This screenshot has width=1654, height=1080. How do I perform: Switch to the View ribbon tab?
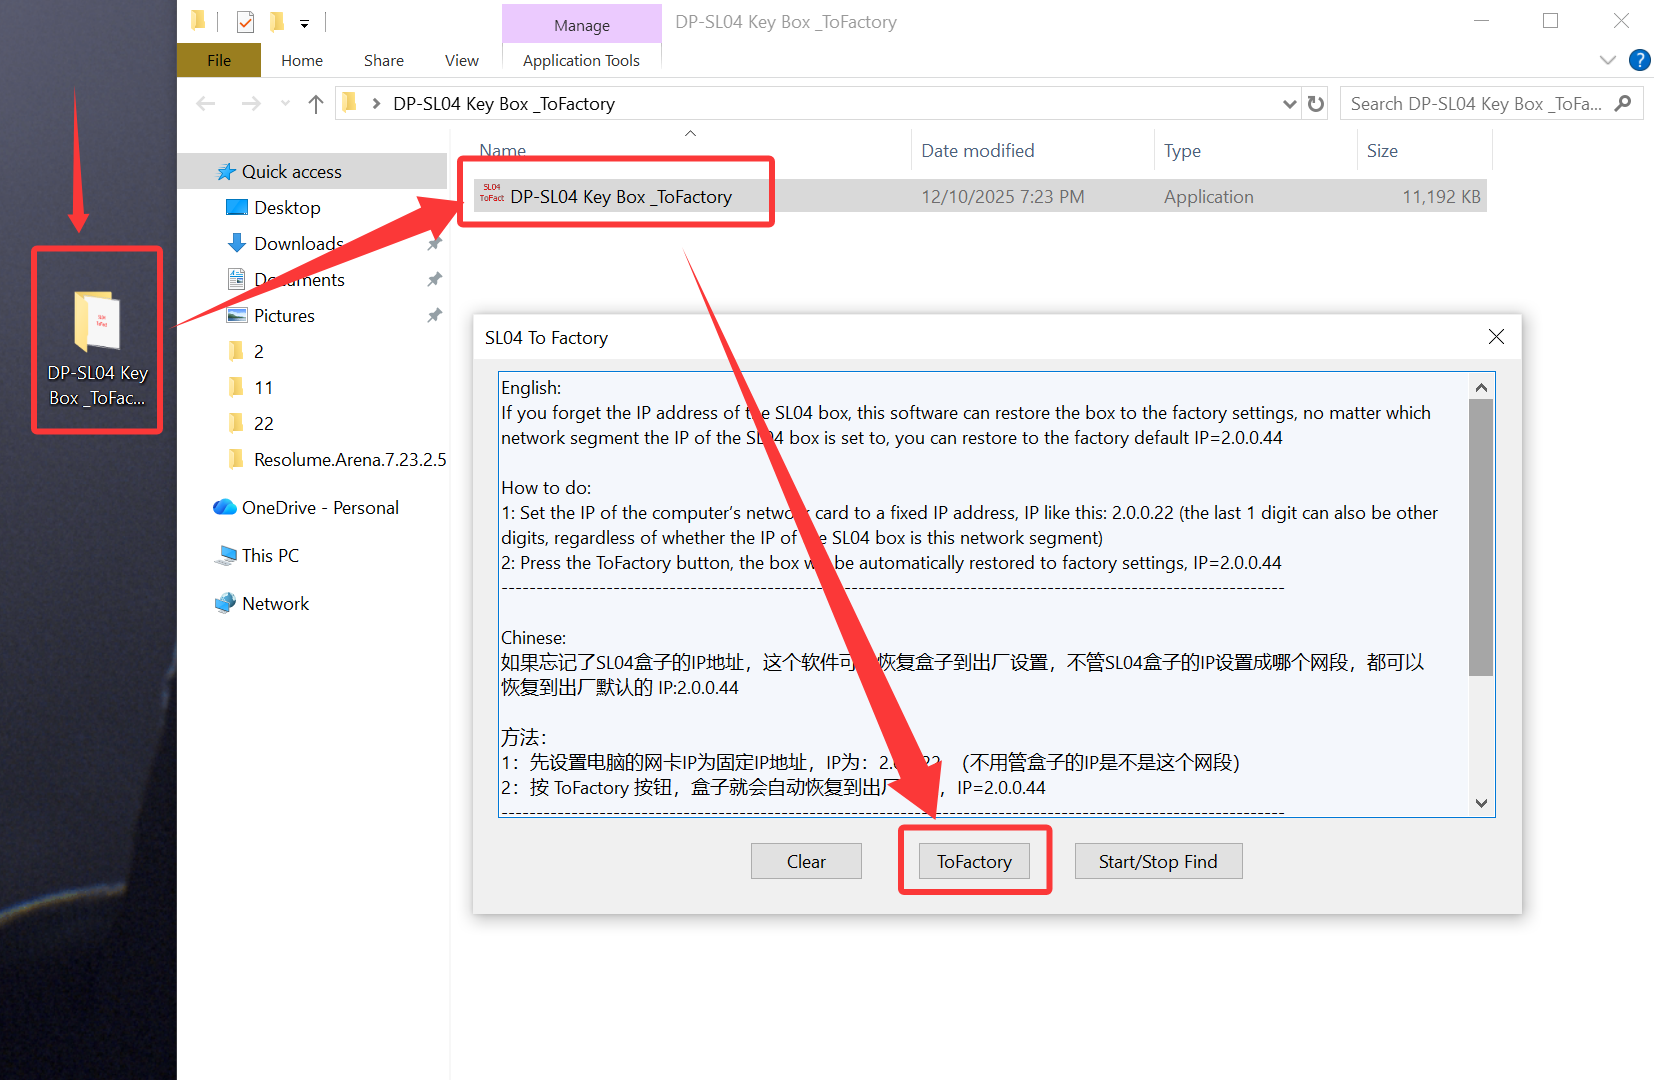click(461, 60)
